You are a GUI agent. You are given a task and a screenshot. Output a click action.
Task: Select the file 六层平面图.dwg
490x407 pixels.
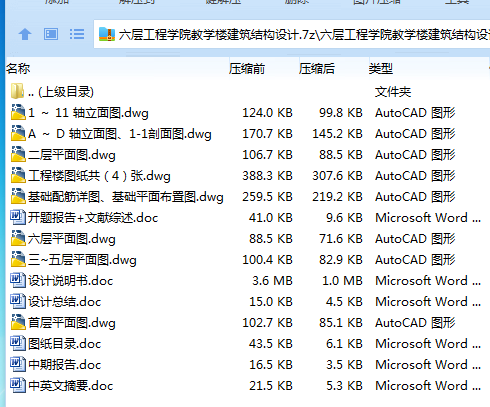72,239
